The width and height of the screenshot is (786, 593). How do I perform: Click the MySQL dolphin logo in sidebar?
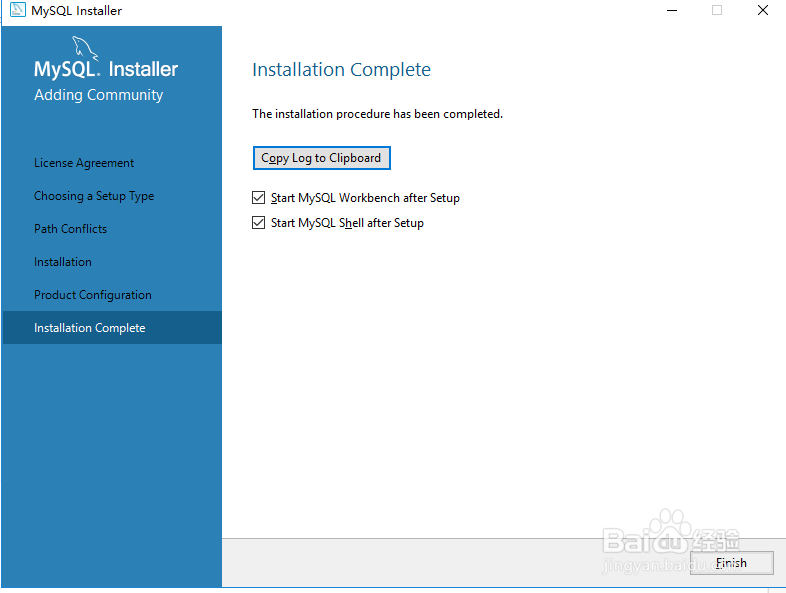(x=85, y=49)
